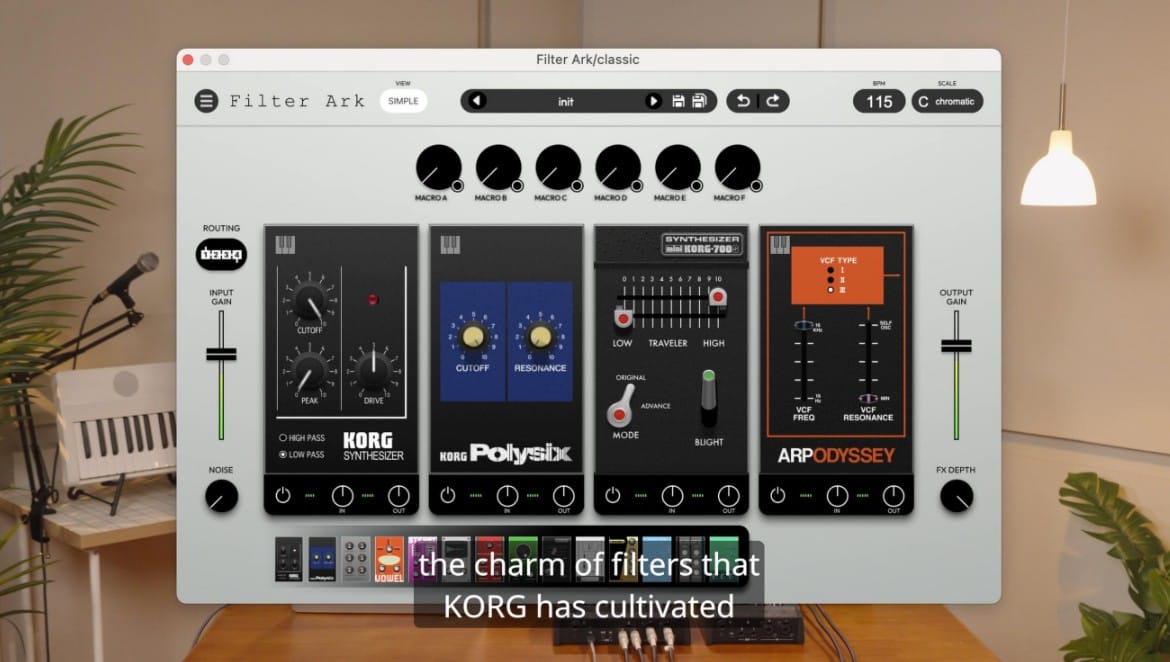Open the chromatic scale dropdown

pos(955,102)
